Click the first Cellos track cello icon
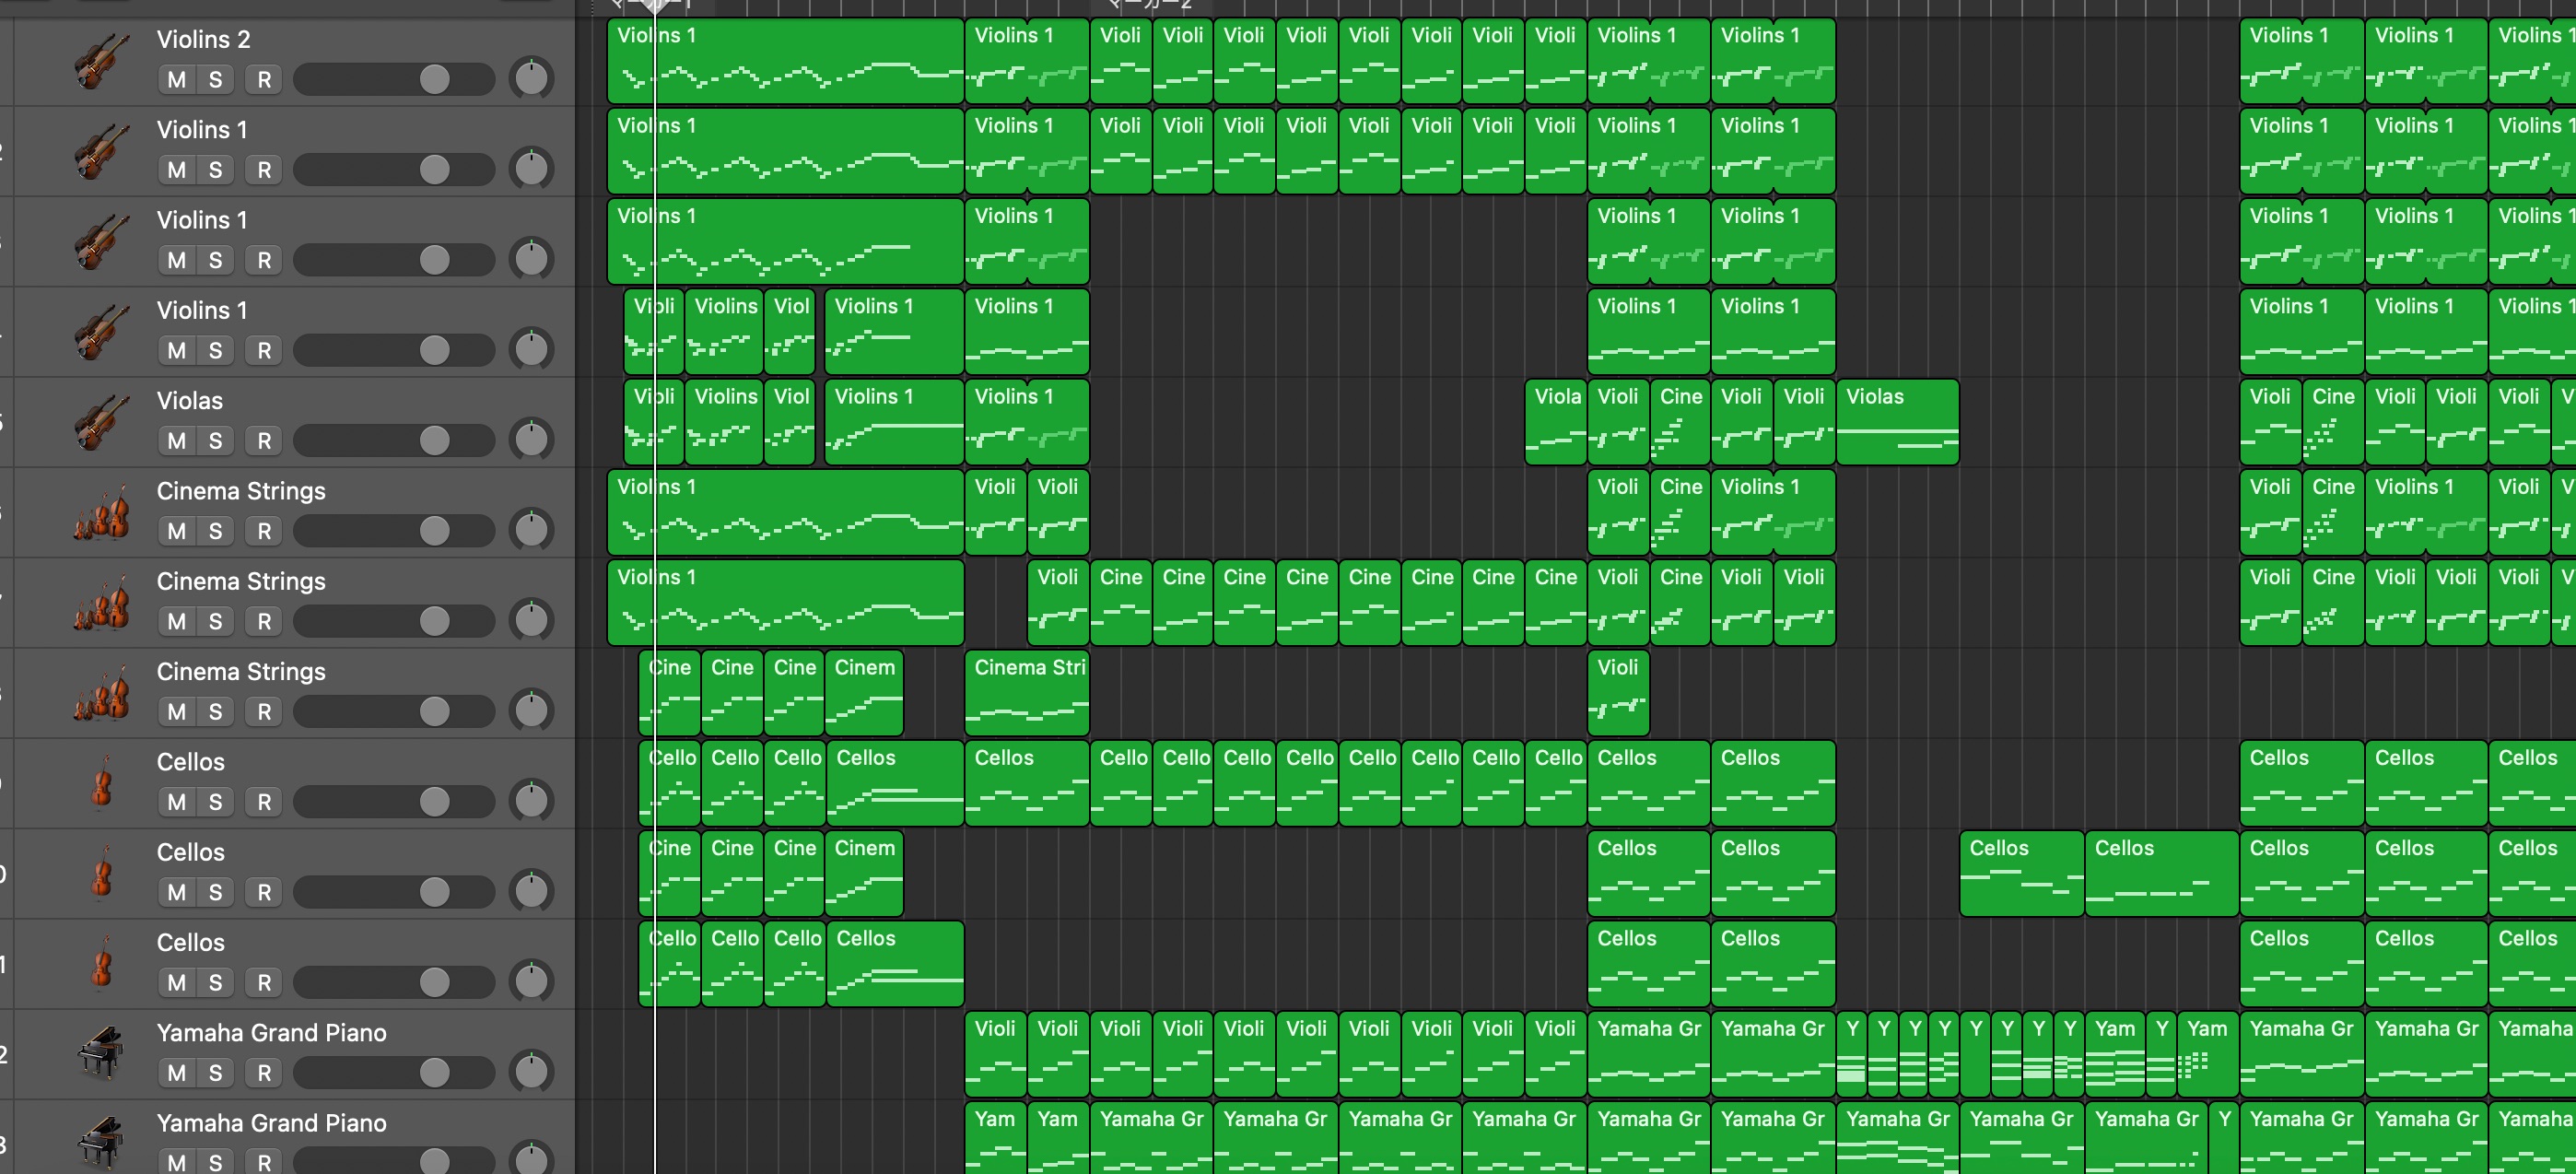 point(101,784)
